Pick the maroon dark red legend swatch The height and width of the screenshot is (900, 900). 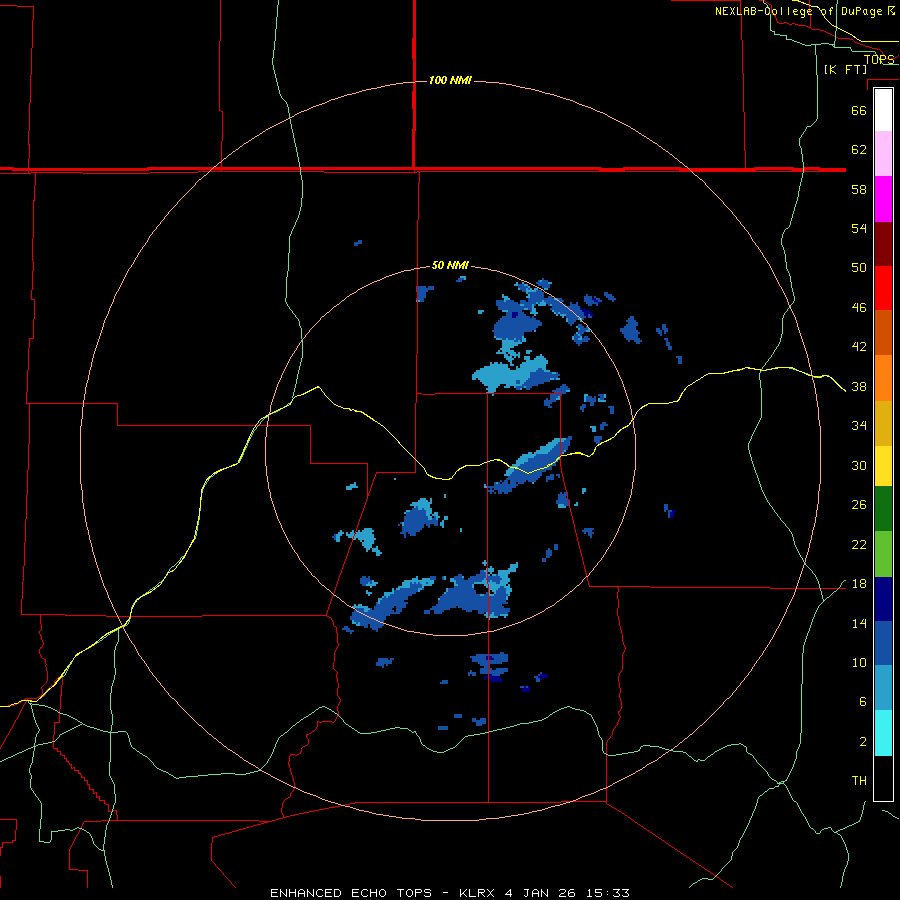pos(883,243)
